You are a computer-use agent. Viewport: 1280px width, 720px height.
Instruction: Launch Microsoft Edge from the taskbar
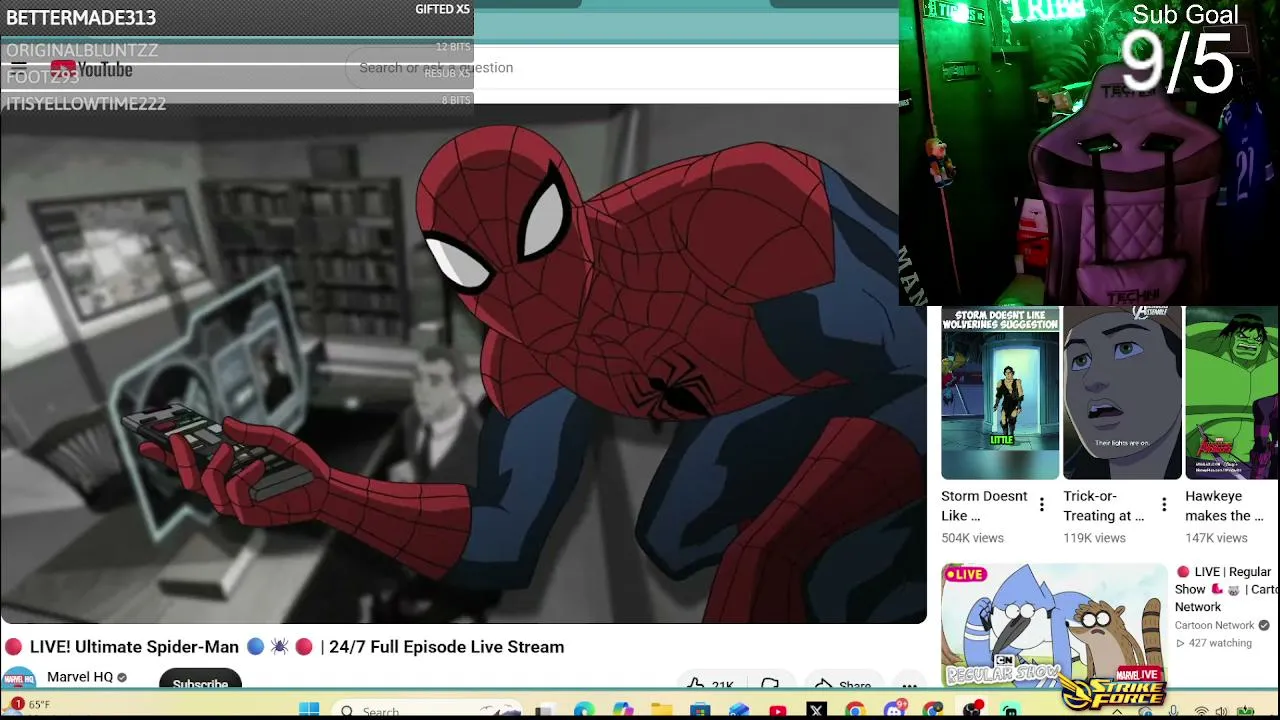coord(584,711)
